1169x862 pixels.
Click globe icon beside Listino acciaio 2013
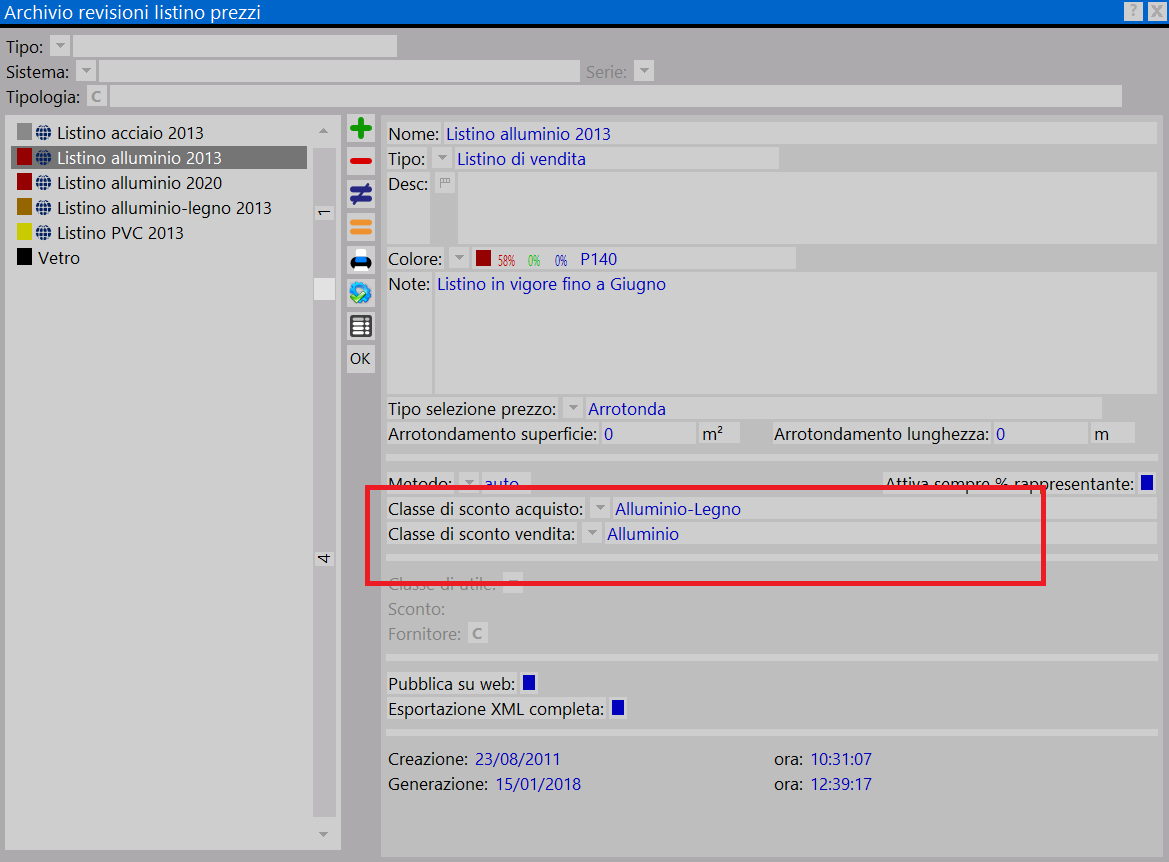coord(44,133)
